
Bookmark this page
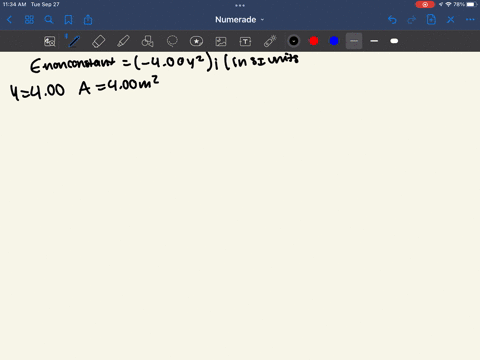[68, 20]
